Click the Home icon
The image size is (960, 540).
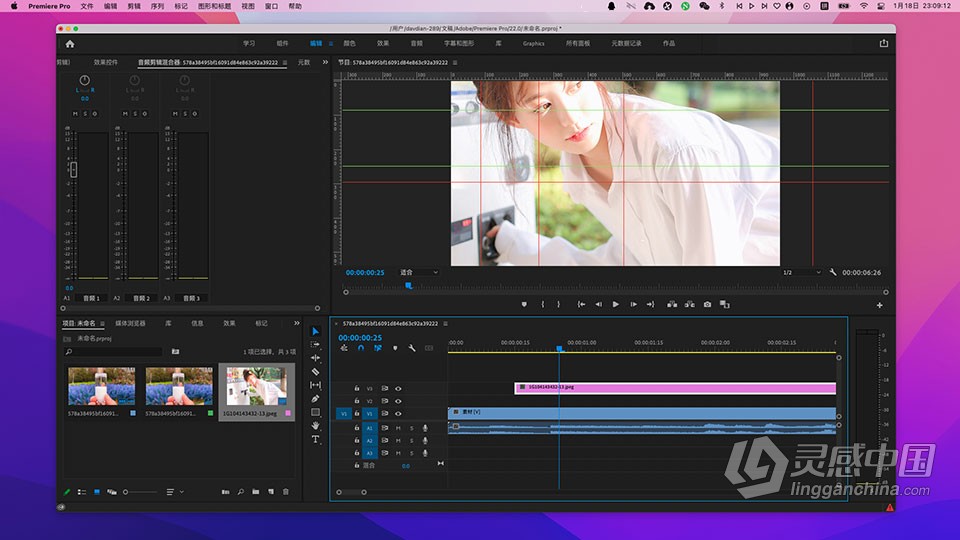(70, 44)
